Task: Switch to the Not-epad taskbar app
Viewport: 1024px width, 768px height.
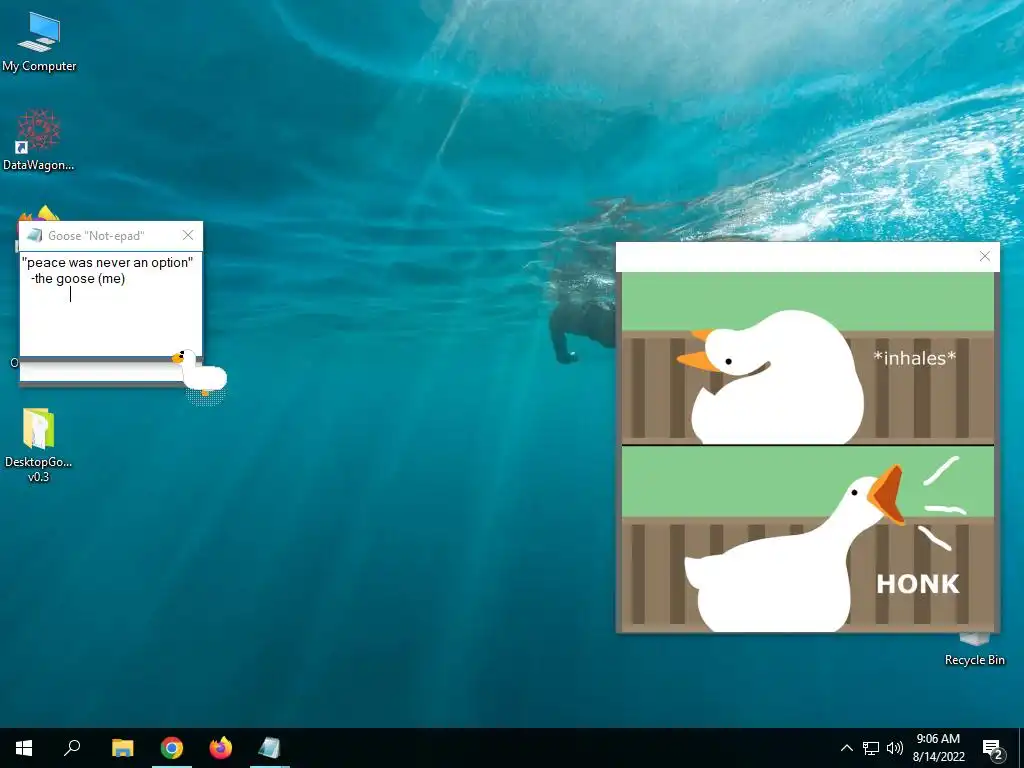Action: [x=269, y=748]
